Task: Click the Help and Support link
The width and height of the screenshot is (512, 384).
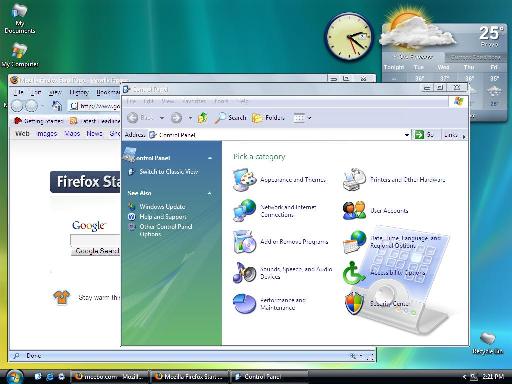Action: (x=163, y=217)
